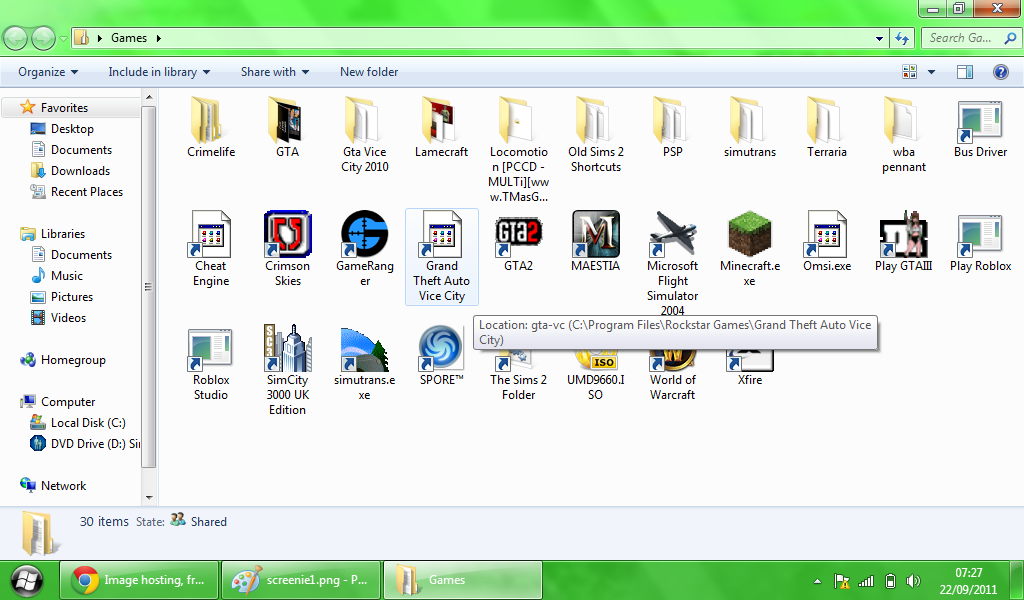
Task: Open Microsoft Flight Simulator 2004 shortcut
Action: pyautogui.click(x=672, y=235)
